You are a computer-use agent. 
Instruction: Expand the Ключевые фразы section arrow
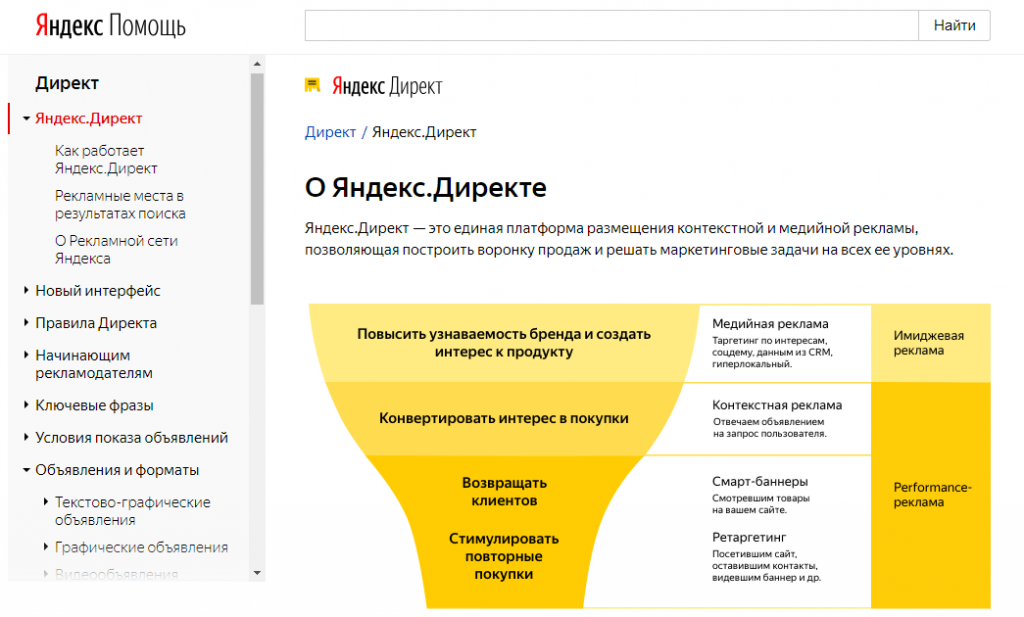click(26, 405)
